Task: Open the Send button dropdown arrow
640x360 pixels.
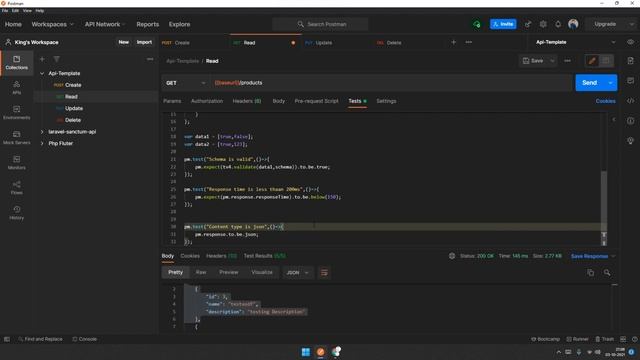Action: 610,83
